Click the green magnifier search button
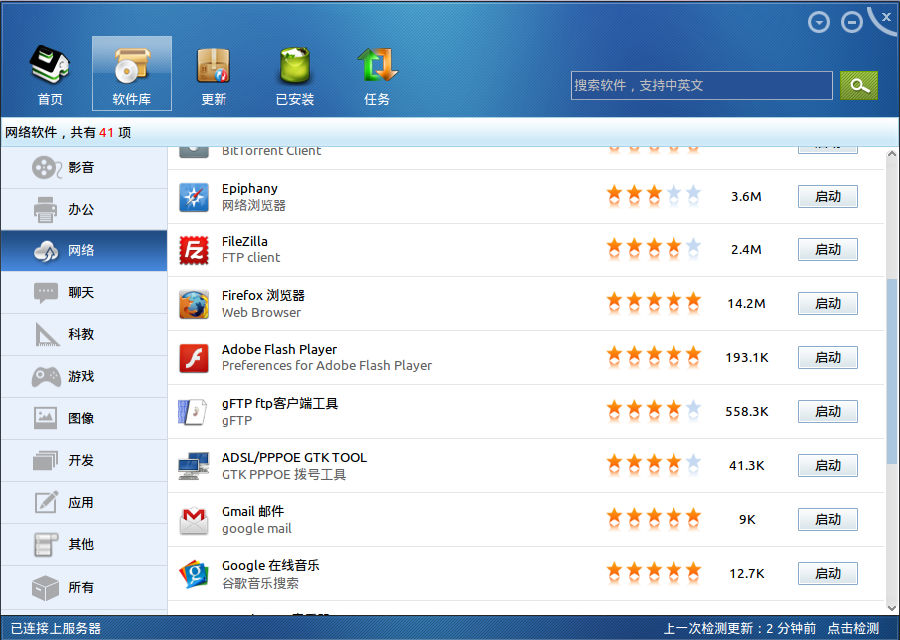The height and width of the screenshot is (640, 900). (x=859, y=86)
